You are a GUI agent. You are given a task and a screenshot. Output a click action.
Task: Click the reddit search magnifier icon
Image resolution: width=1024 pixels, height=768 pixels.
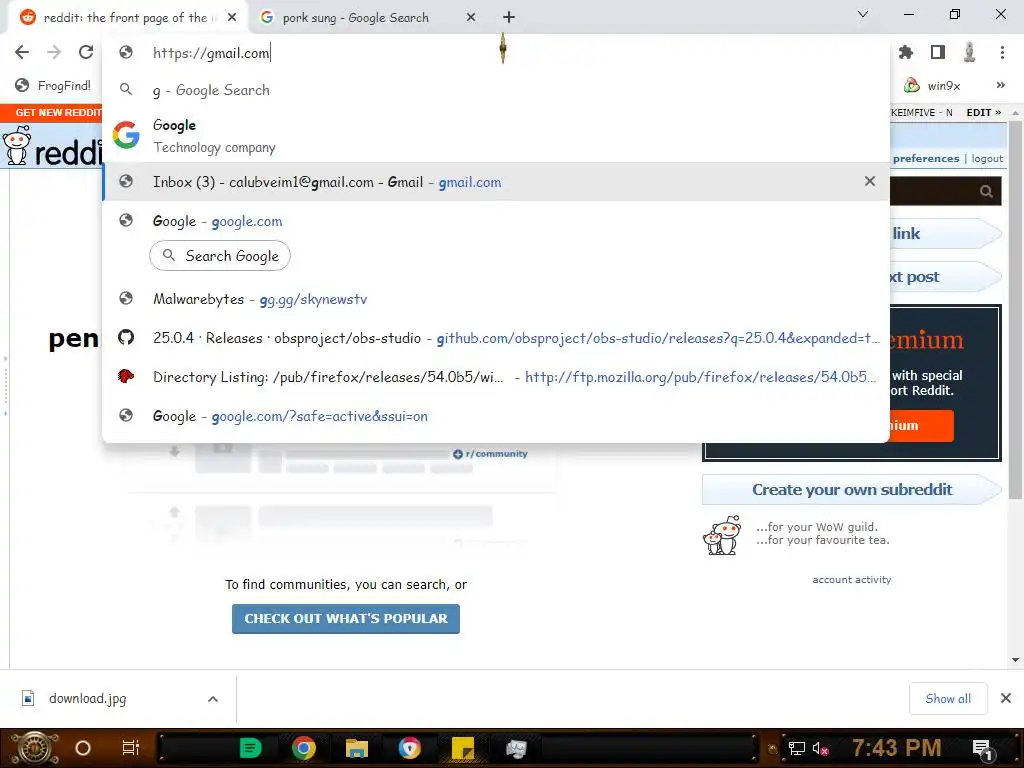point(986,191)
